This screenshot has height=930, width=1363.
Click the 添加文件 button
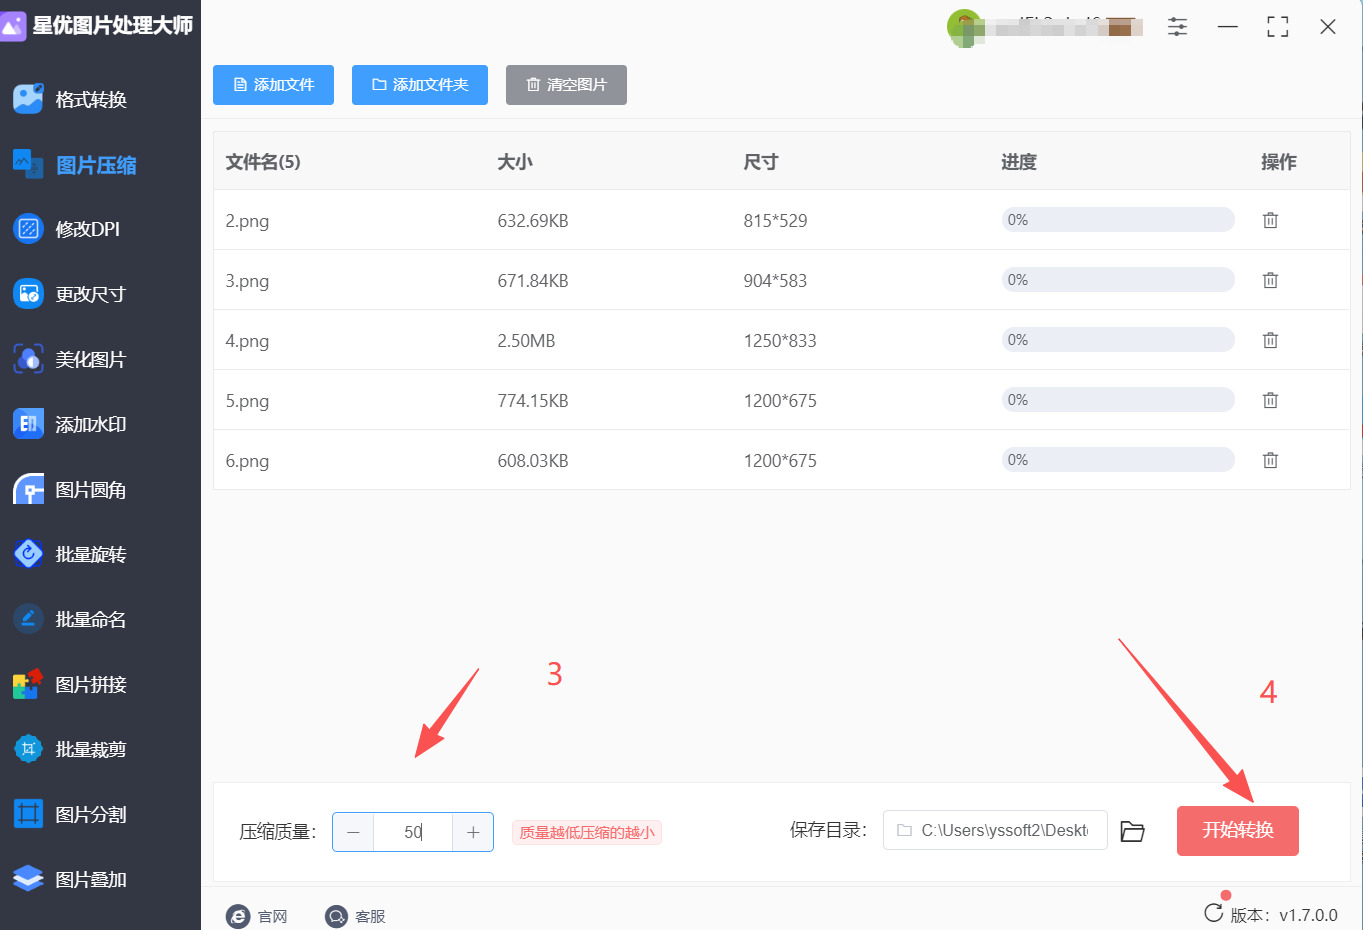coord(273,85)
